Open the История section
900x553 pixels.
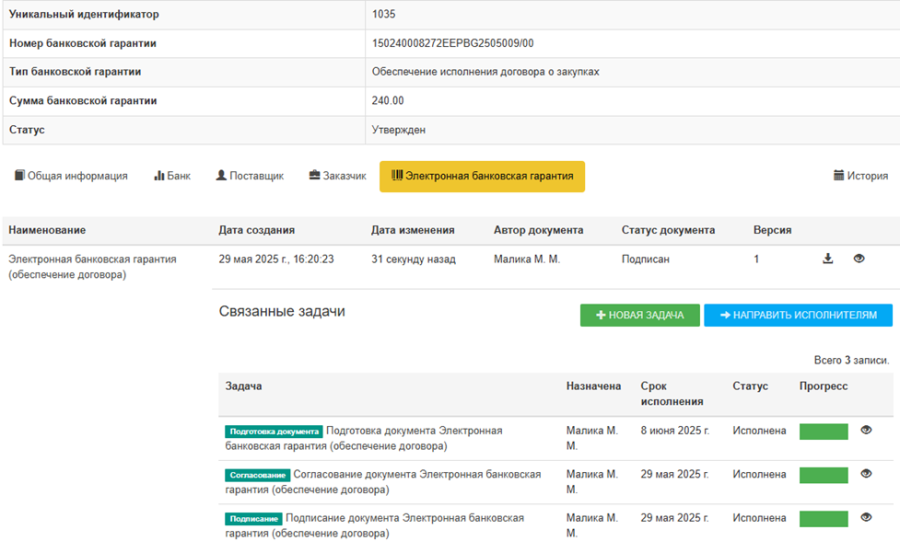860,176
